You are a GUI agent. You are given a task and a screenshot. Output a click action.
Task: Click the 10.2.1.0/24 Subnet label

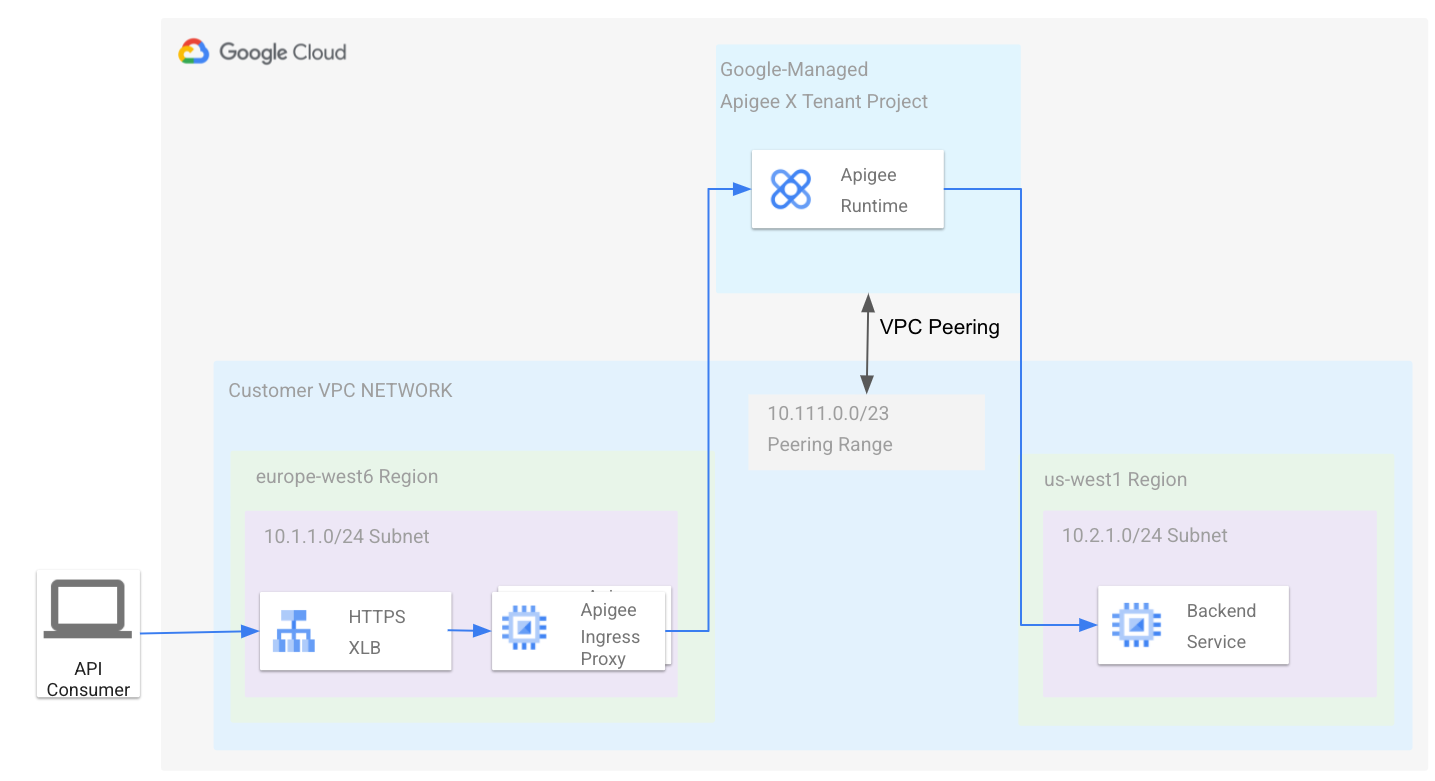point(1143,535)
